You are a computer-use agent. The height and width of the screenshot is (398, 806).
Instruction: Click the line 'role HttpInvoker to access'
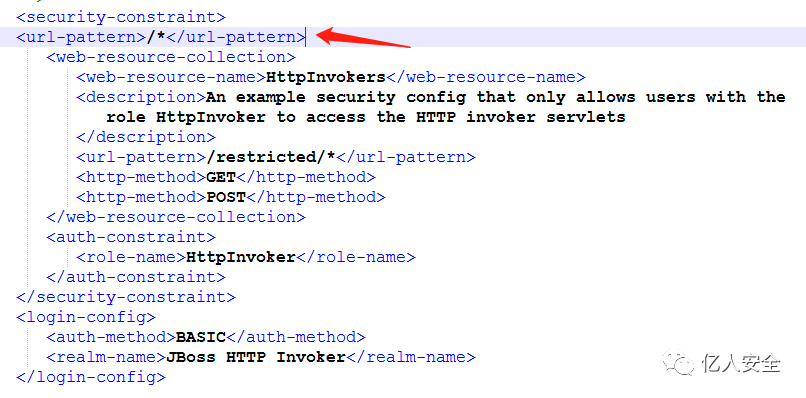[365, 117]
